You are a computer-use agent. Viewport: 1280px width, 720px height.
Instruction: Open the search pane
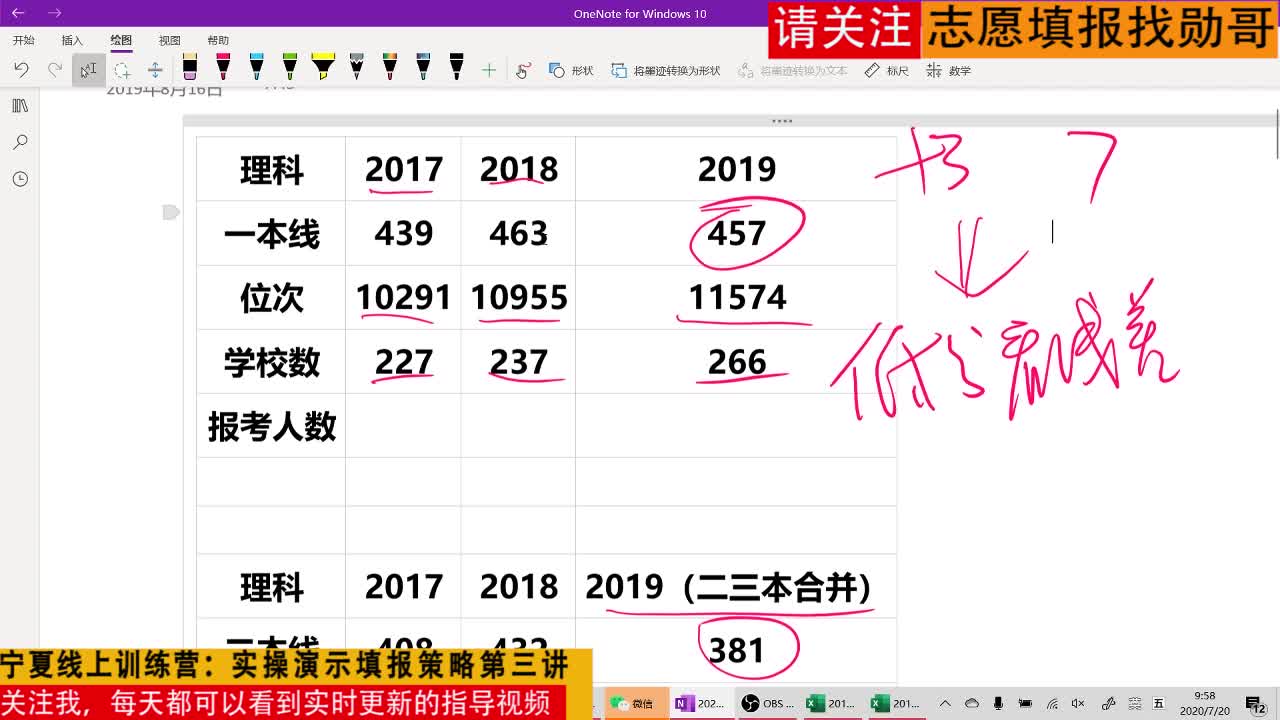20,143
